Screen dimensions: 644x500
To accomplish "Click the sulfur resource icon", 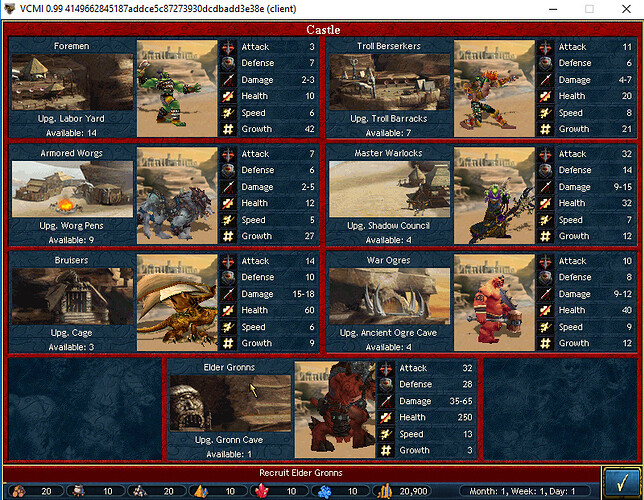I will (201, 491).
